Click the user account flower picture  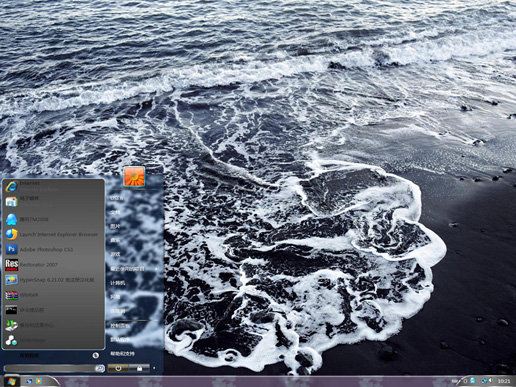click(135, 176)
